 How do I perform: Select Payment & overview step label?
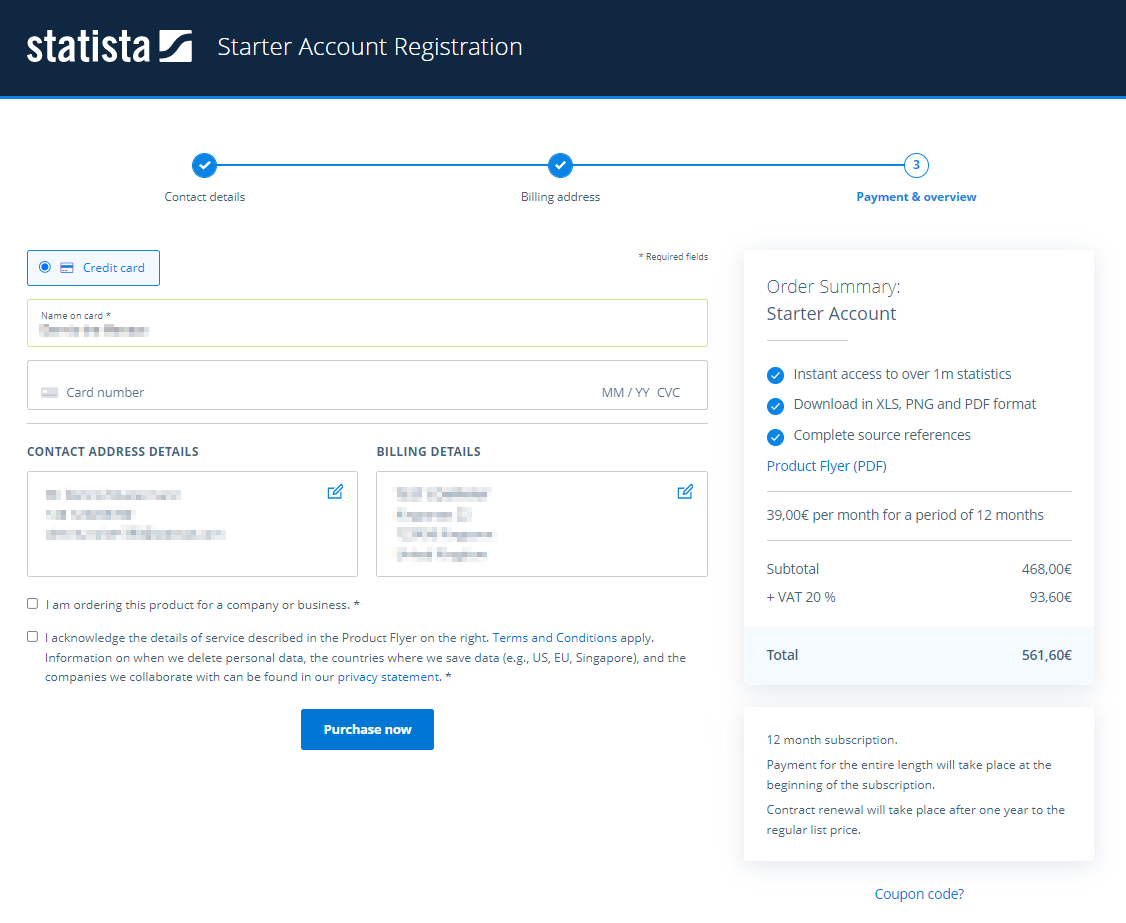click(916, 197)
